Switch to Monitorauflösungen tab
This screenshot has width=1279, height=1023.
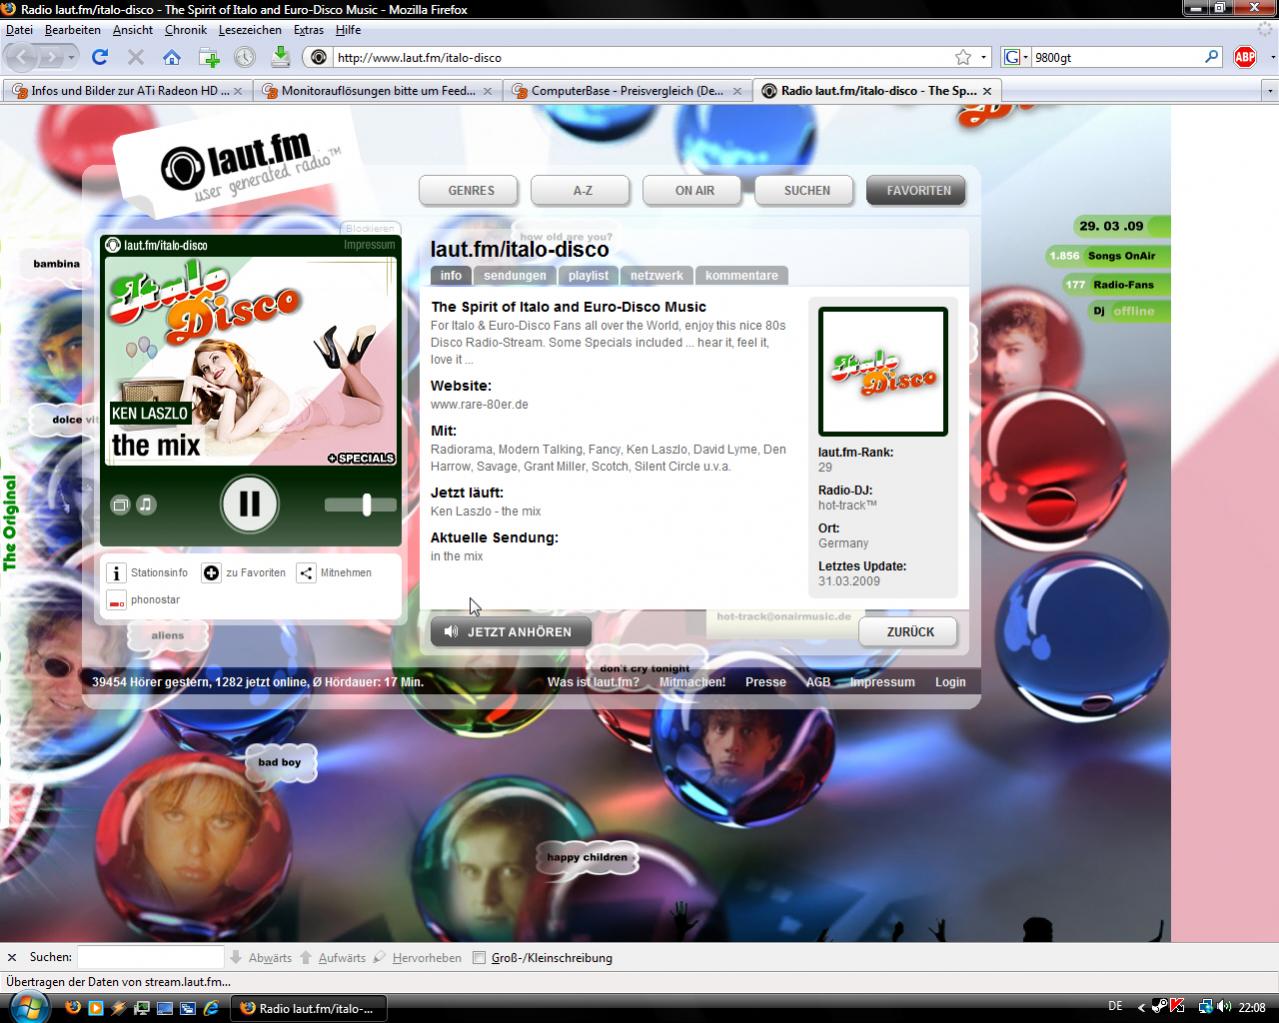(378, 91)
